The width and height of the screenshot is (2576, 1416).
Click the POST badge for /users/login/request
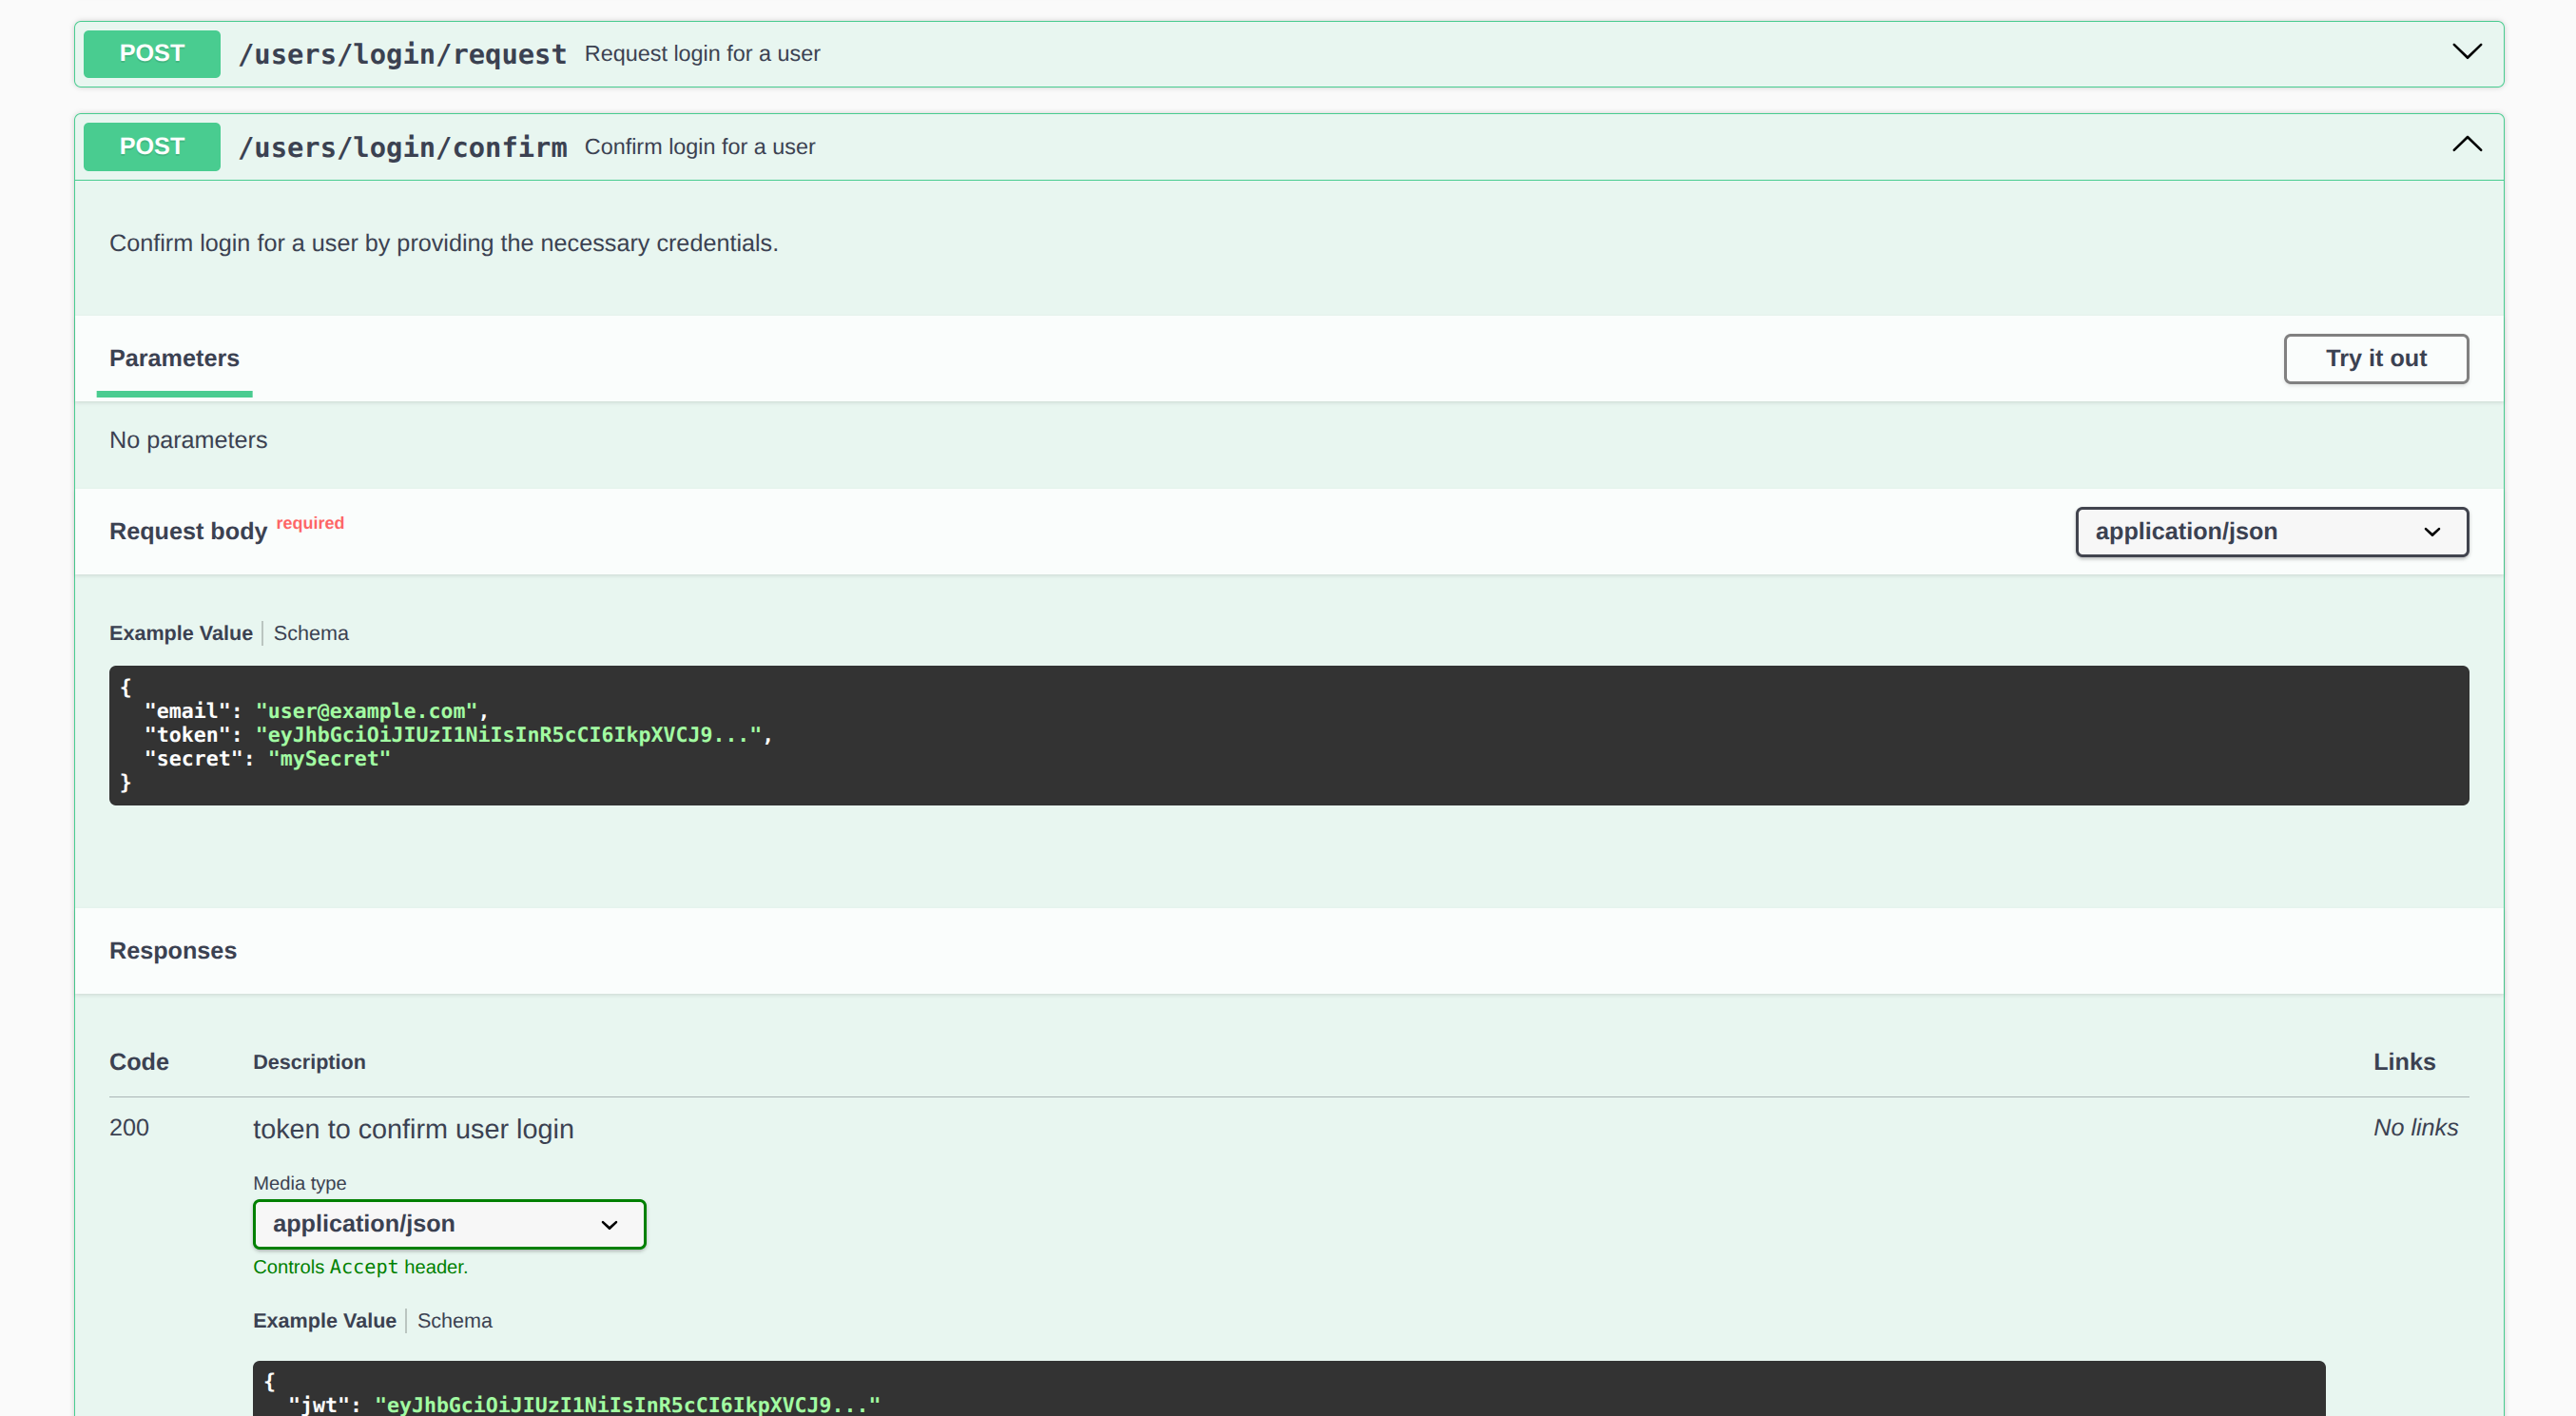coord(152,53)
